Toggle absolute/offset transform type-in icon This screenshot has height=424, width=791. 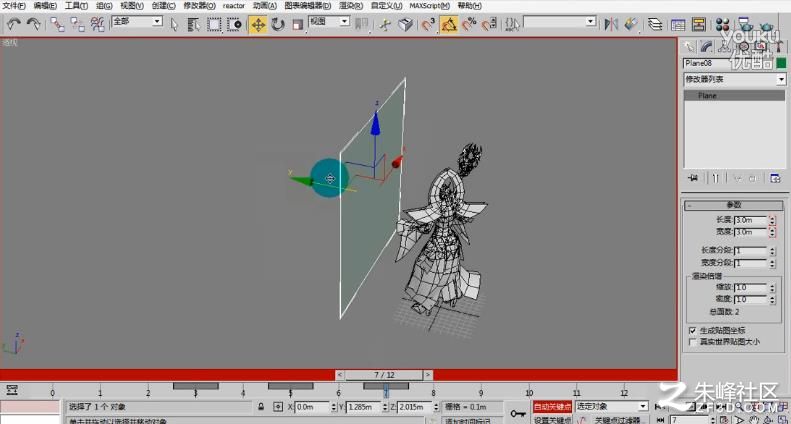pyautogui.click(x=278, y=406)
